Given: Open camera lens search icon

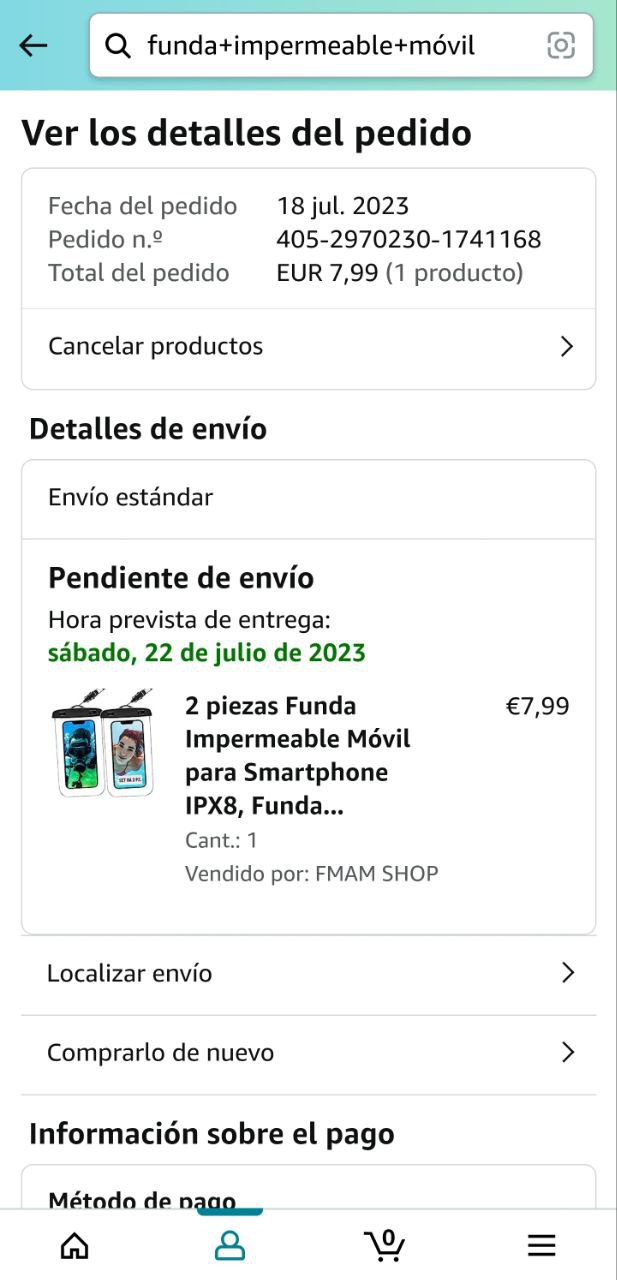Looking at the screenshot, I should pyautogui.click(x=561, y=45).
